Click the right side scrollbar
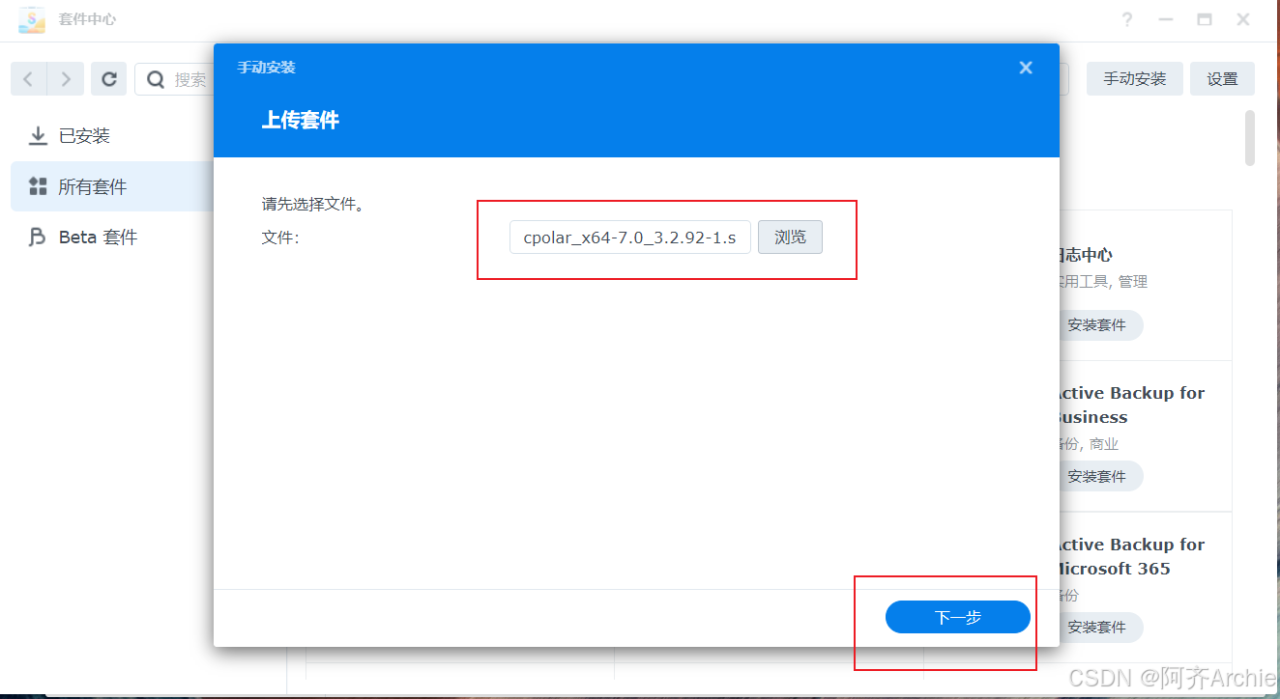This screenshot has width=1280, height=699. click(1249, 139)
